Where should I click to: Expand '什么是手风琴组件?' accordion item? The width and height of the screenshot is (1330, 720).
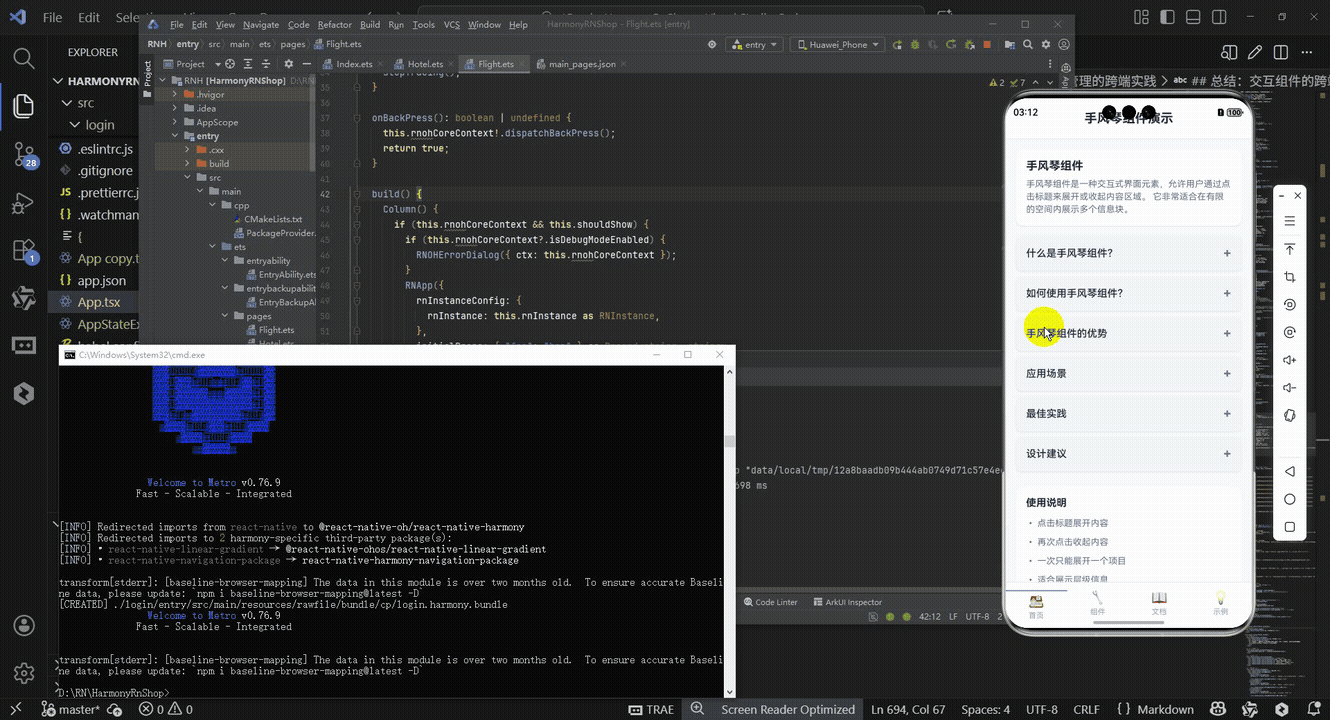point(1128,253)
